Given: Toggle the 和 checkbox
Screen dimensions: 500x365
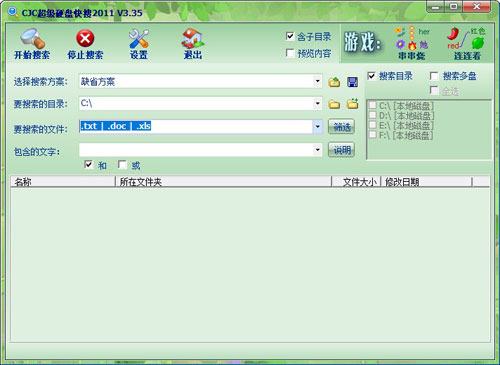Looking at the screenshot, I should 89,165.
